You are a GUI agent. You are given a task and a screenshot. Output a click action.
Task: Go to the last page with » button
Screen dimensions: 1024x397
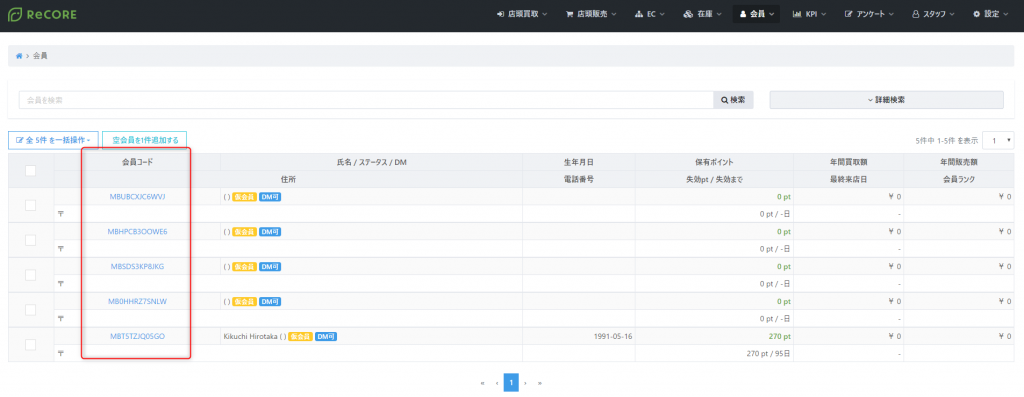(x=540, y=383)
